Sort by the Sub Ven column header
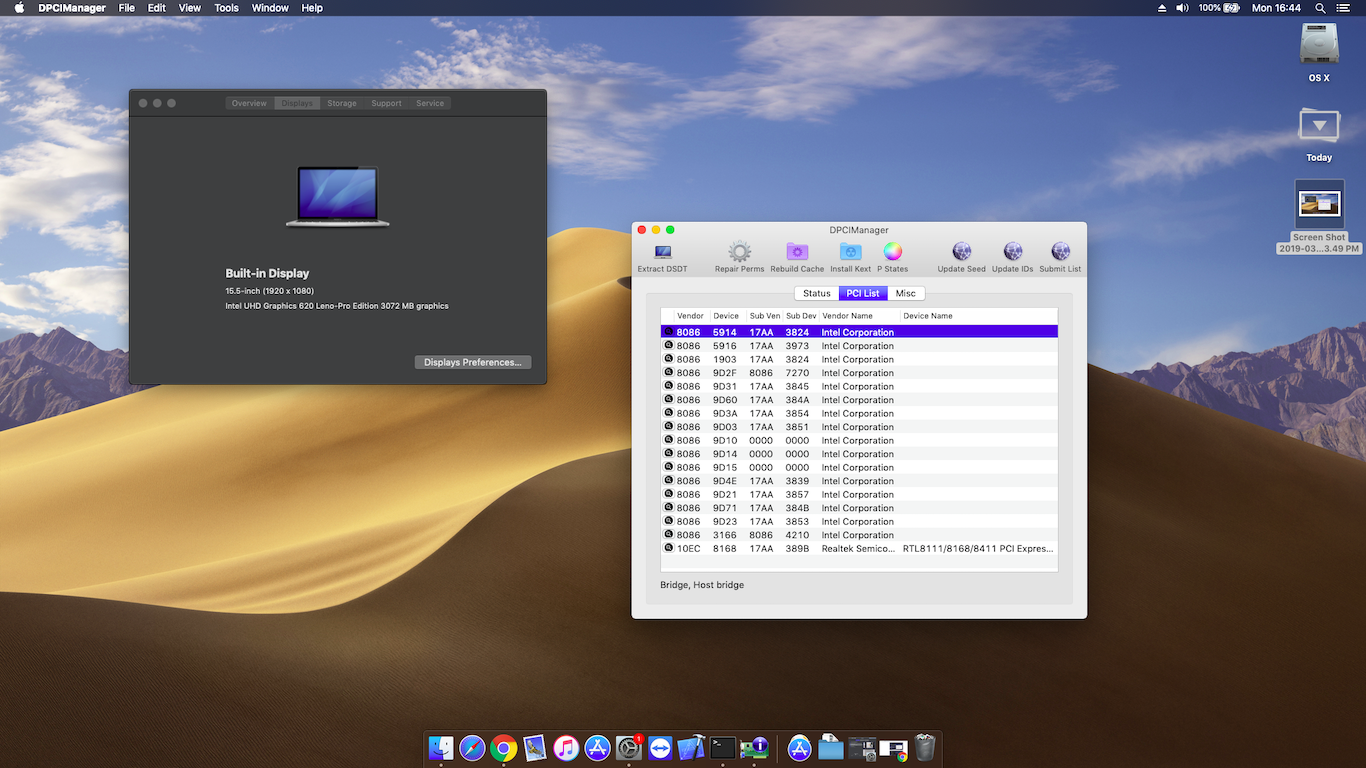This screenshot has height=768, width=1366. pos(764,316)
